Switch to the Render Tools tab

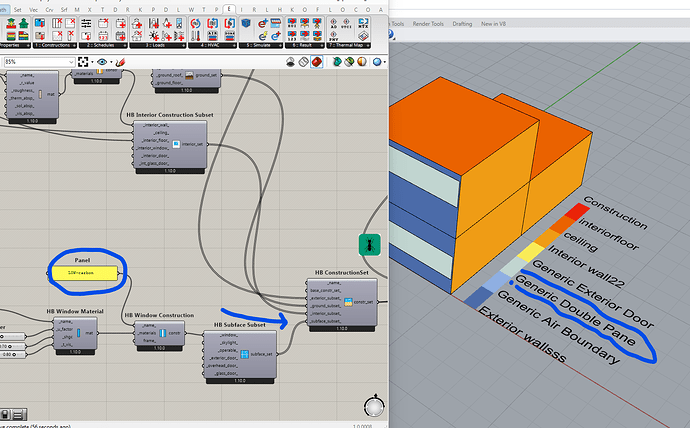point(428,24)
